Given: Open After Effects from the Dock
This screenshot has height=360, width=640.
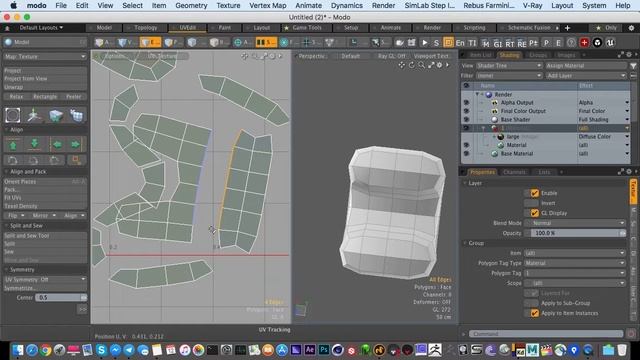Looking at the screenshot, I should pyautogui.click(x=310, y=350).
